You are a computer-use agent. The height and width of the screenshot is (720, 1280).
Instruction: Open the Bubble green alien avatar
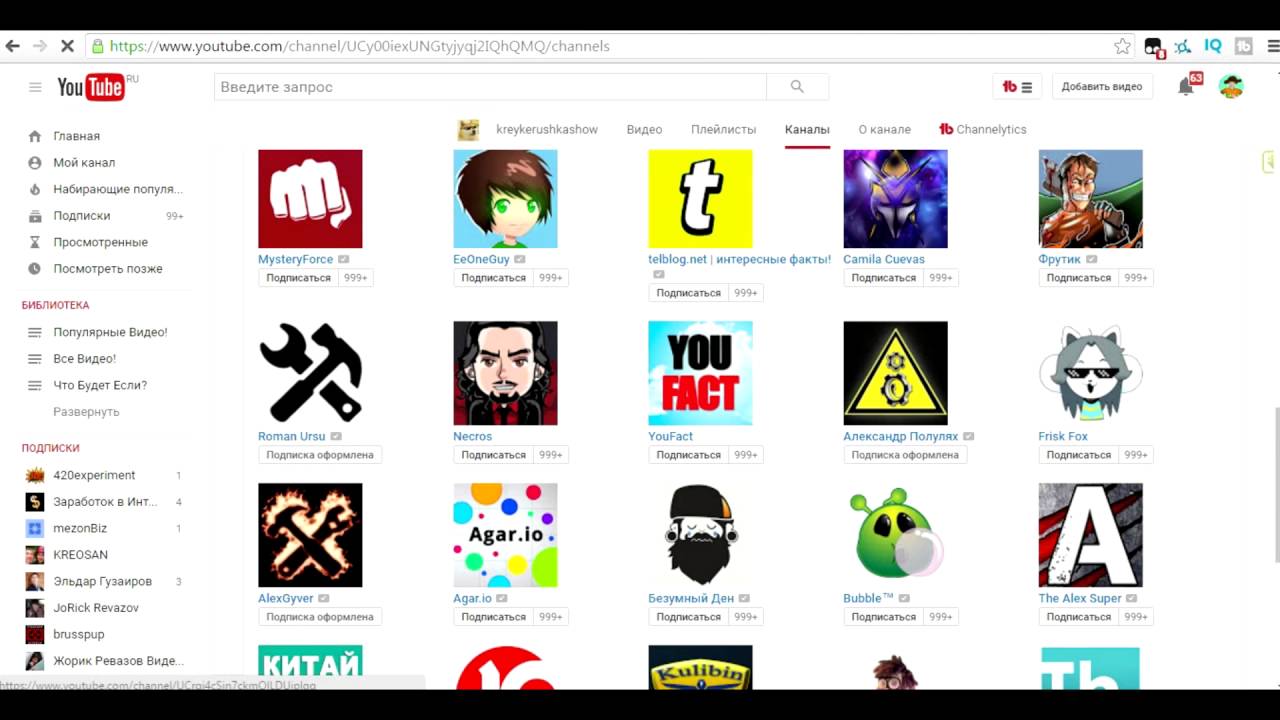(895, 535)
